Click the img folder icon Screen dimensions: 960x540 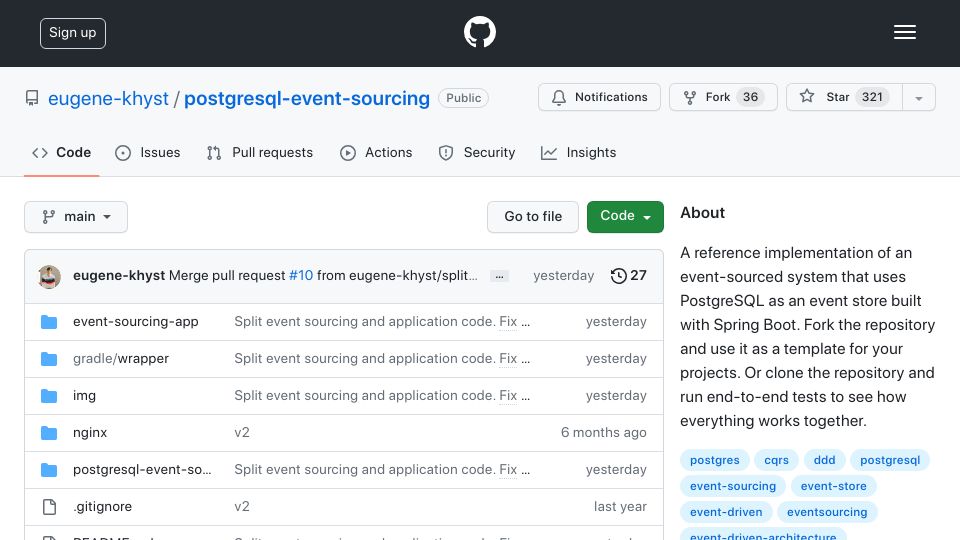[x=49, y=396]
